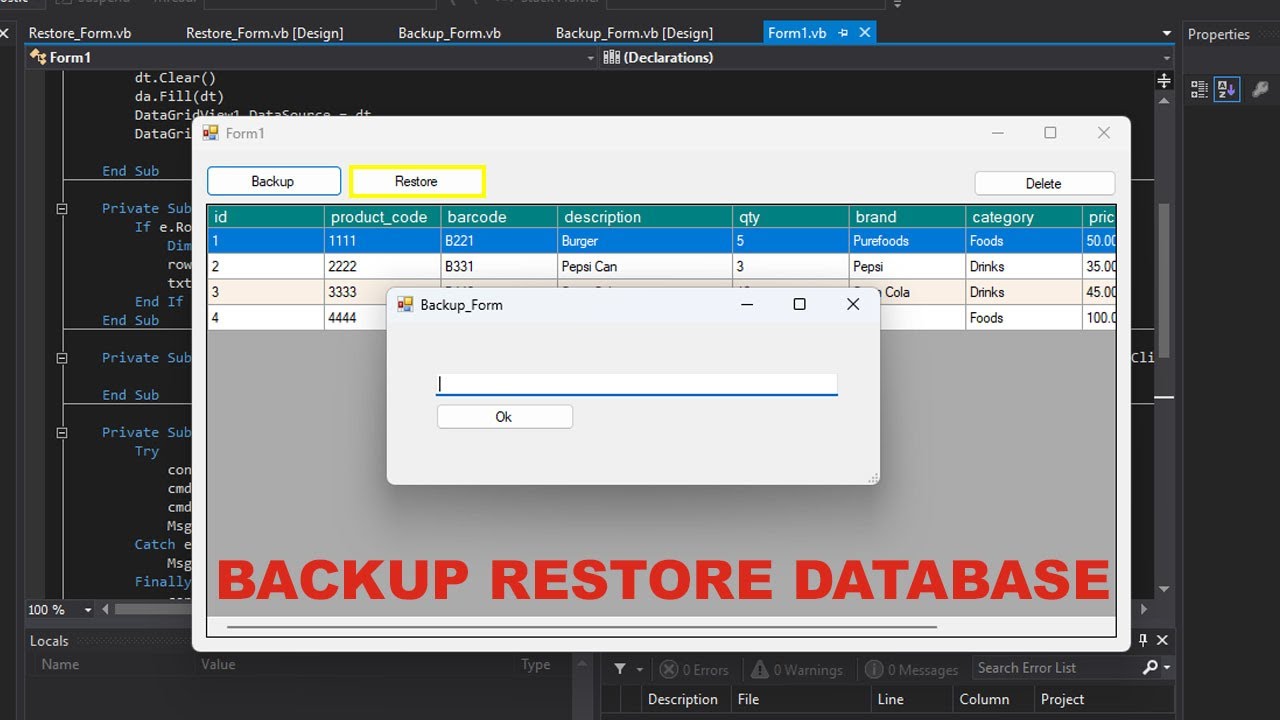Close the Backup_Form dialog
The width and height of the screenshot is (1280, 720).
click(853, 304)
